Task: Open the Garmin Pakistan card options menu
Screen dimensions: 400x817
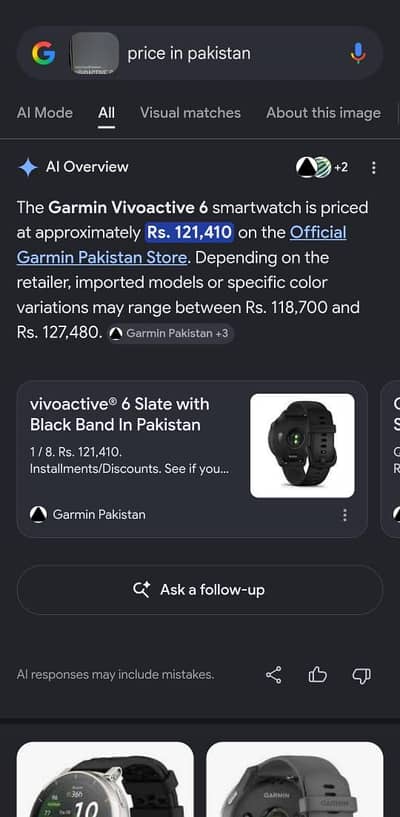Action: [344, 515]
